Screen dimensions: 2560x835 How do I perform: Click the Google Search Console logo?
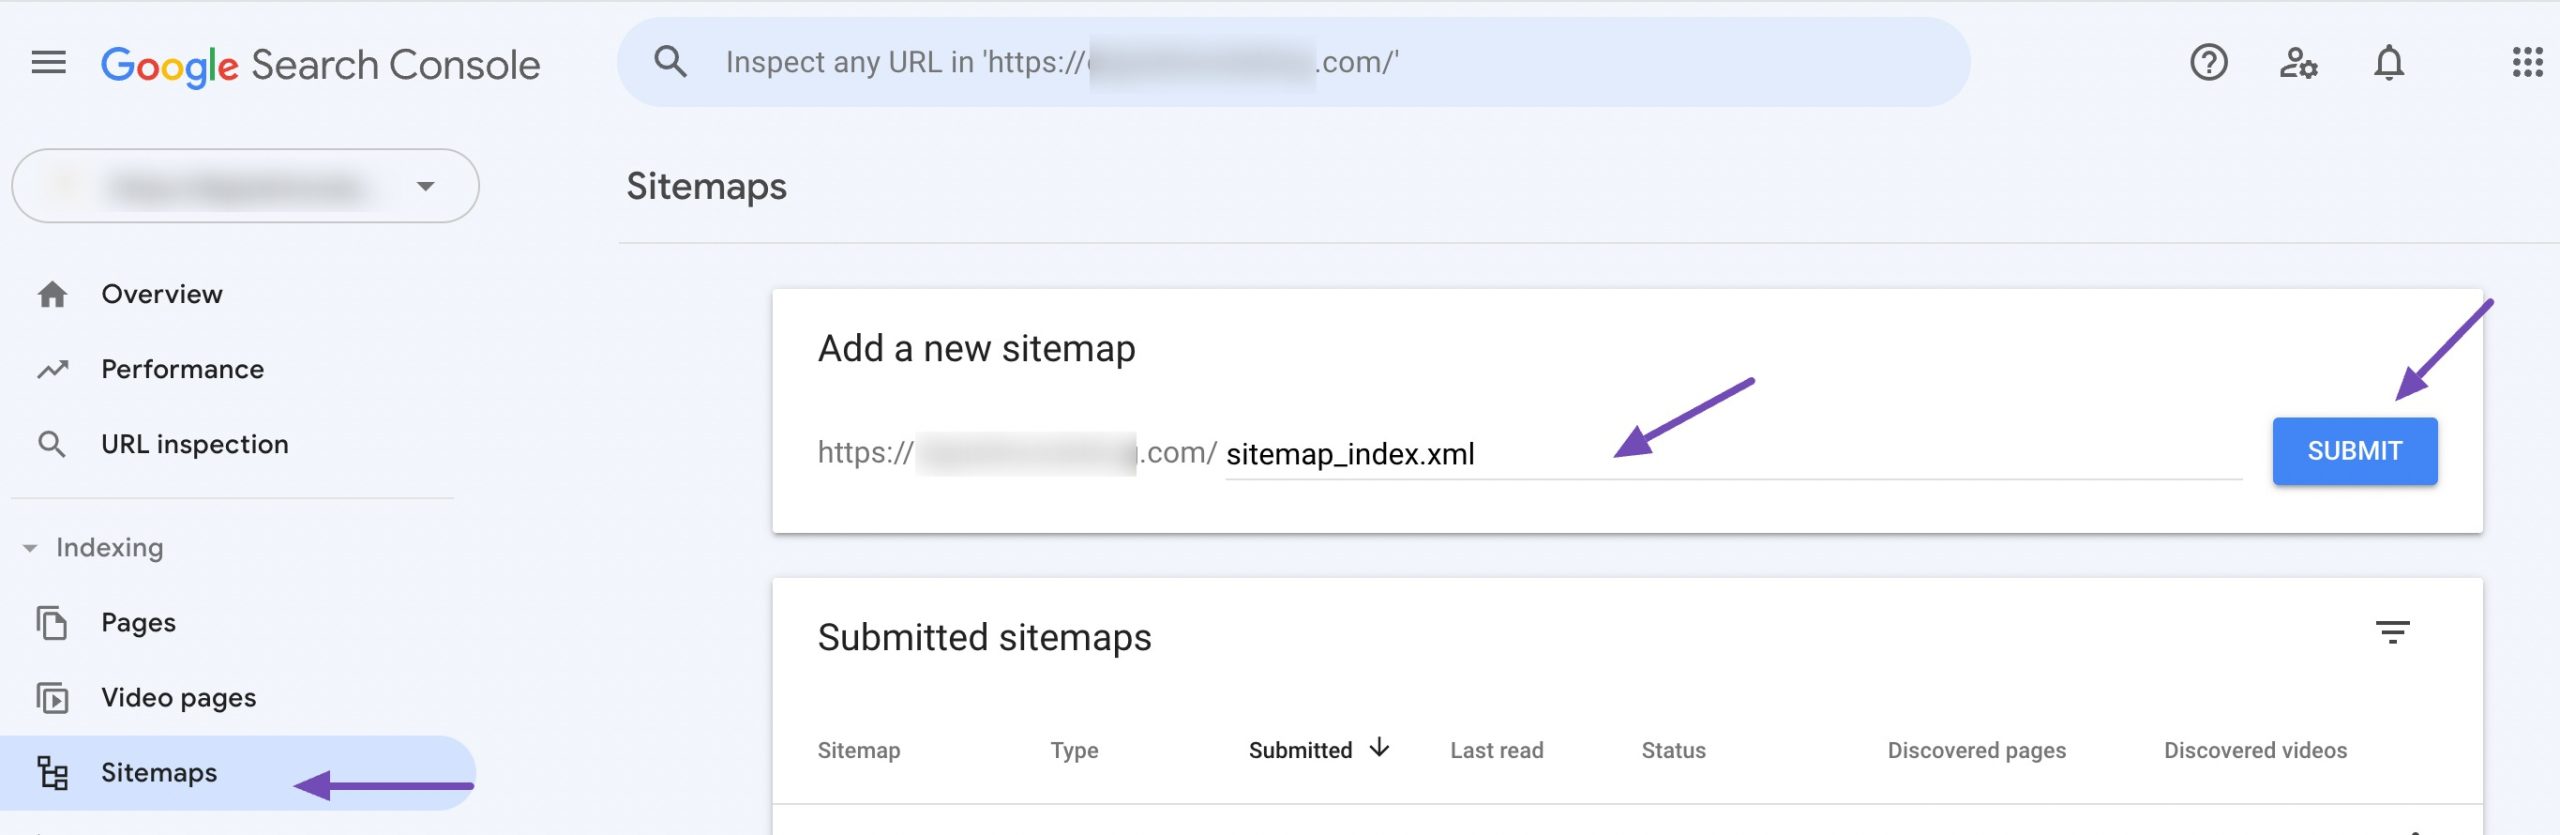tap(320, 63)
